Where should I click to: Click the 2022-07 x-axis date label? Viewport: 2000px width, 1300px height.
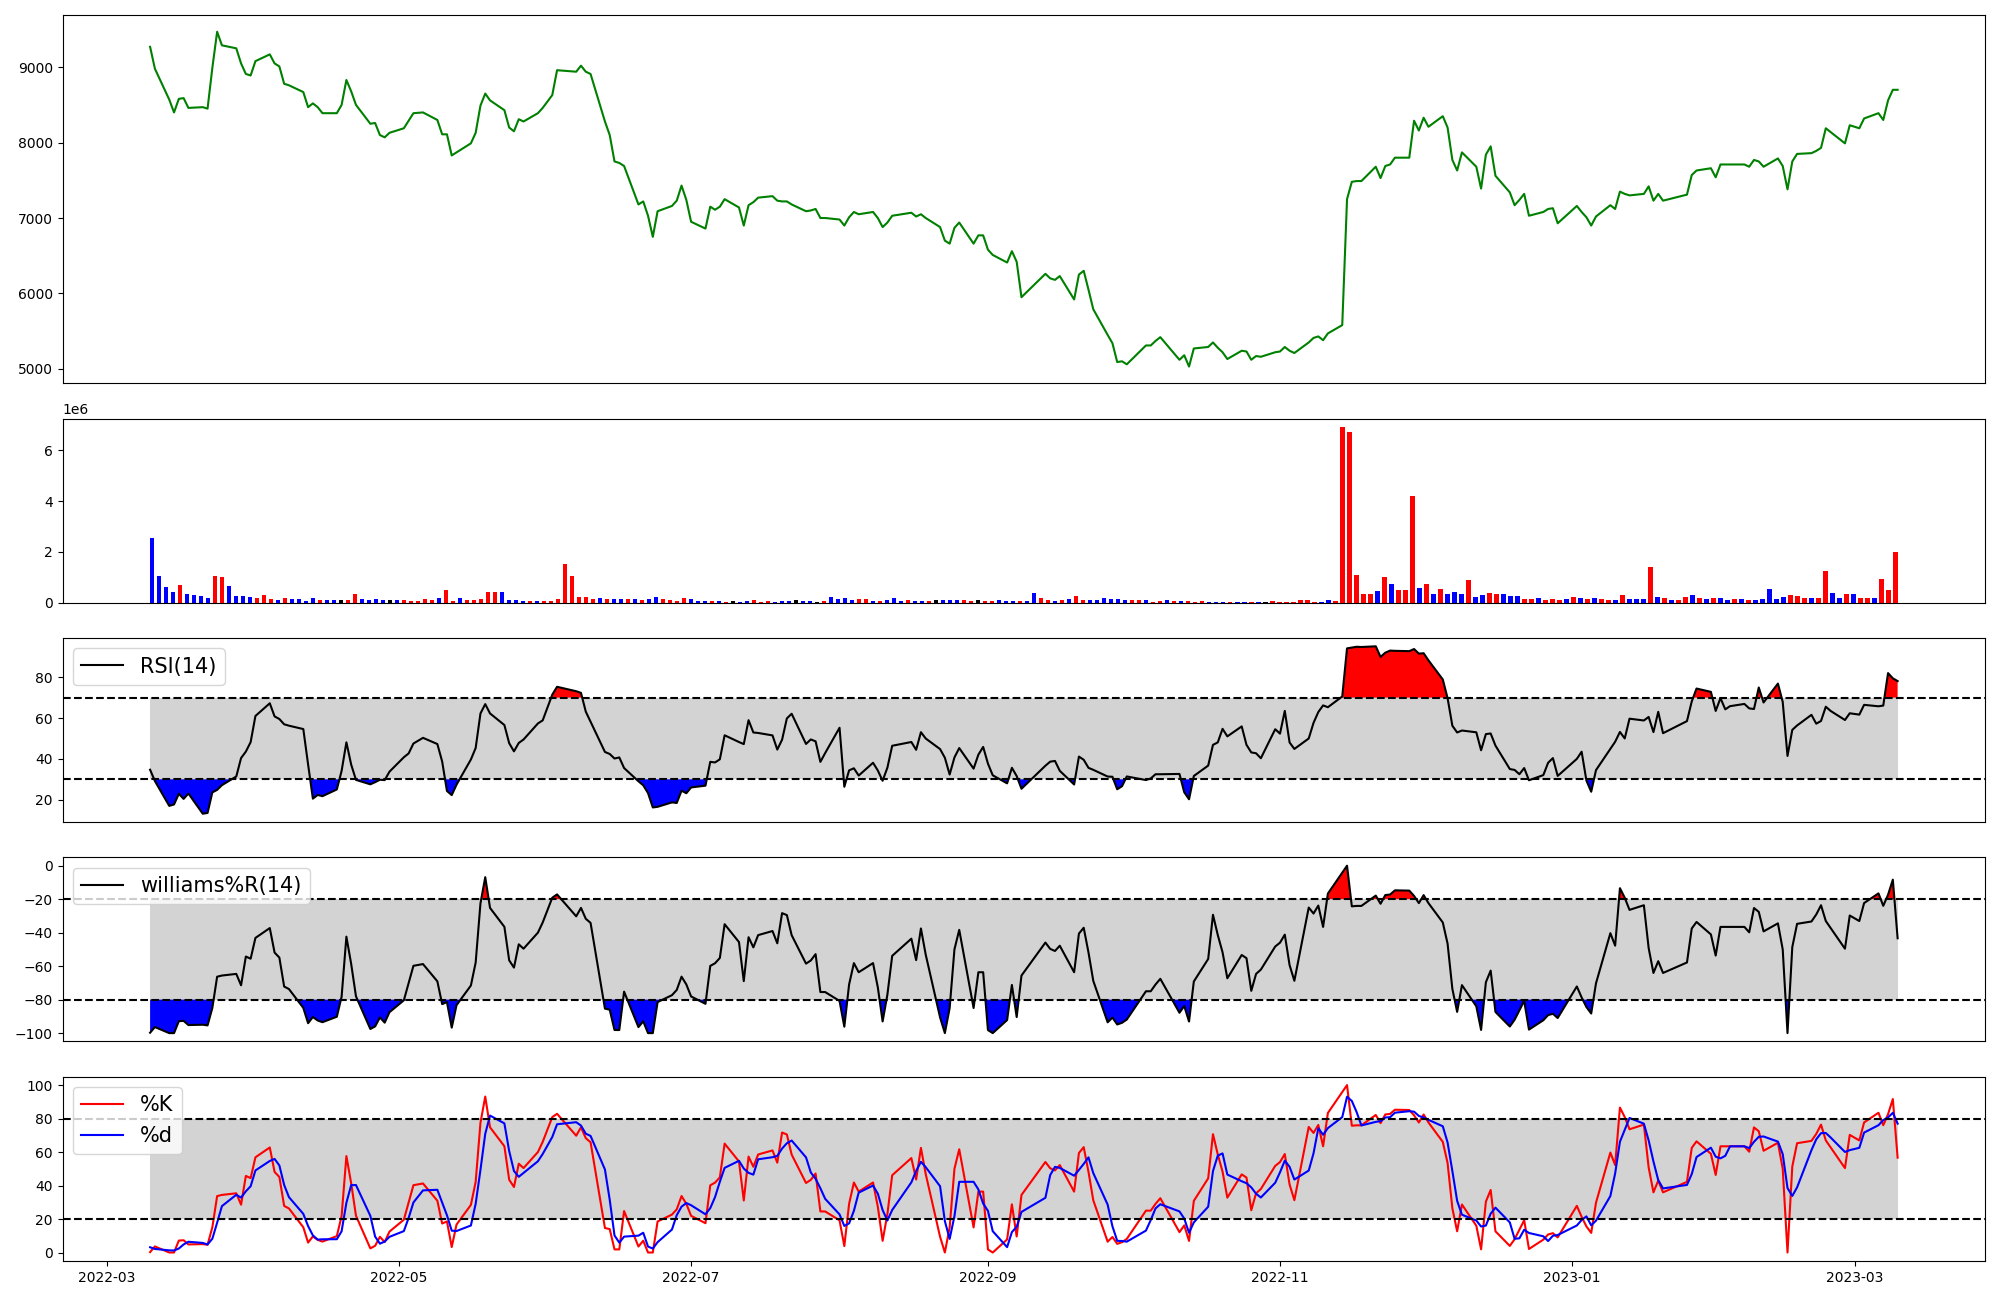tap(691, 1277)
